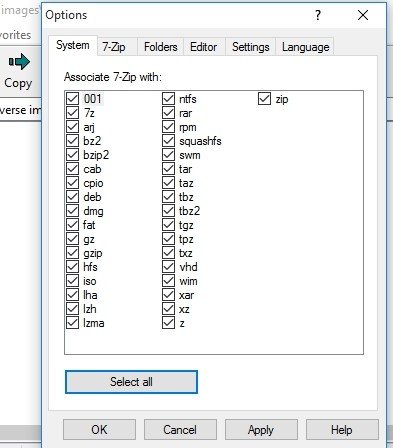The height and width of the screenshot is (448, 393).
Task: Uncheck the tpz association
Action: pos(168,239)
